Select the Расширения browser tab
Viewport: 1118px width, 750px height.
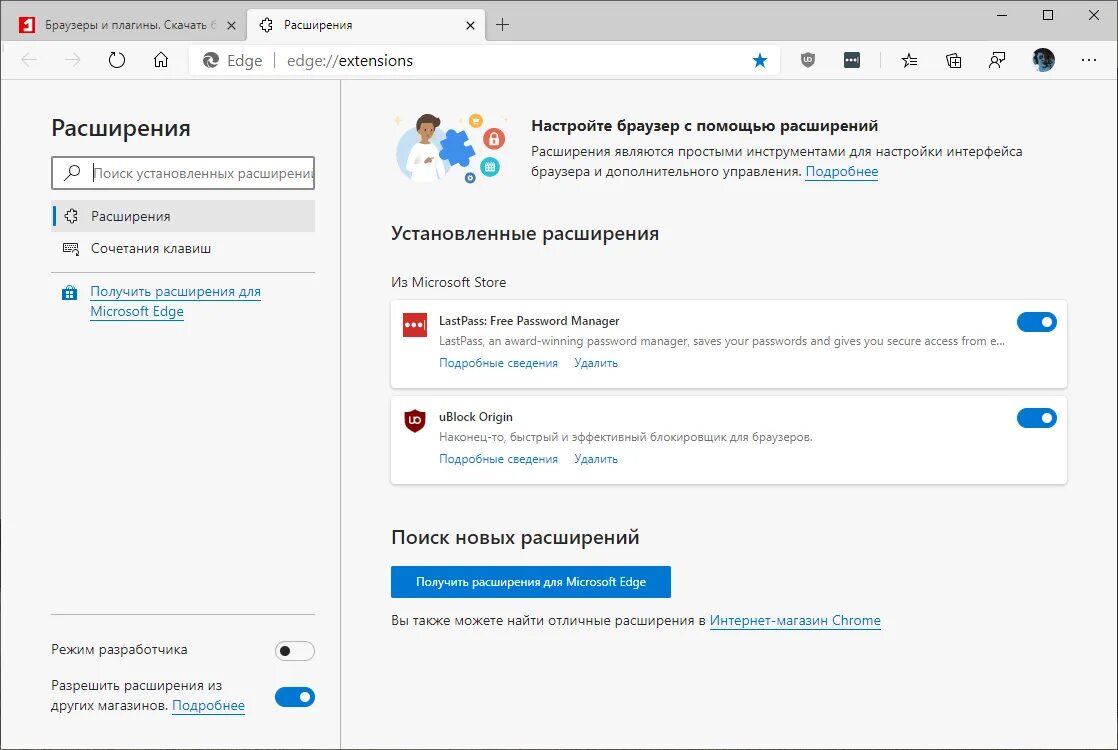[366, 25]
